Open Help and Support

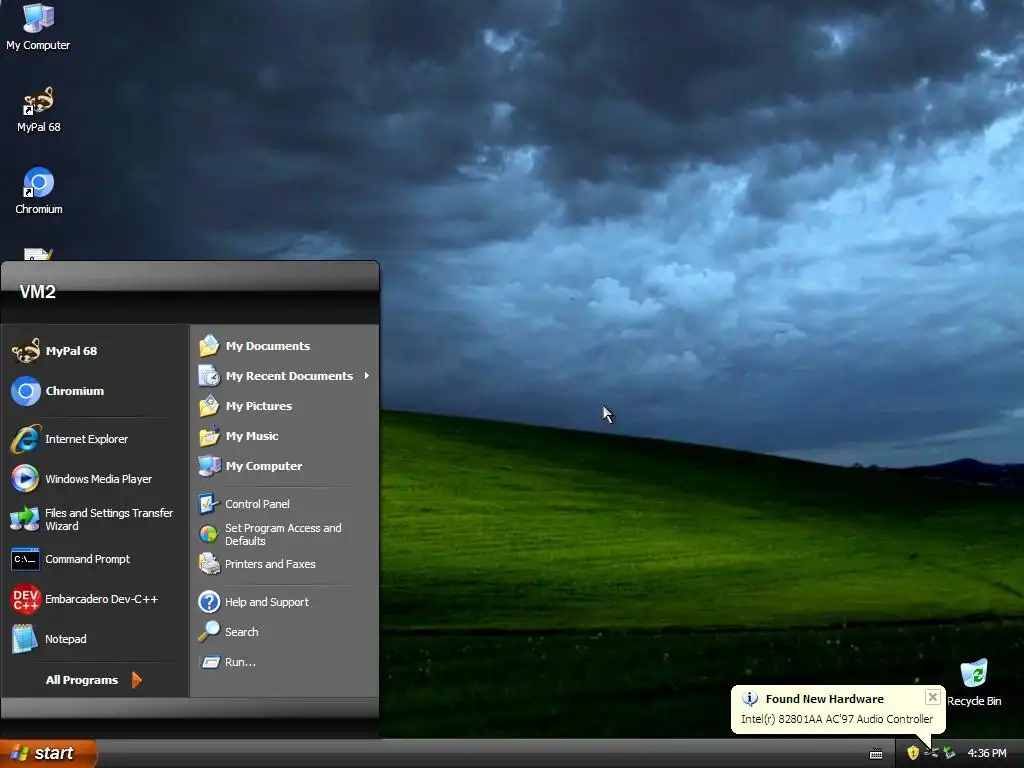click(x=285, y=601)
